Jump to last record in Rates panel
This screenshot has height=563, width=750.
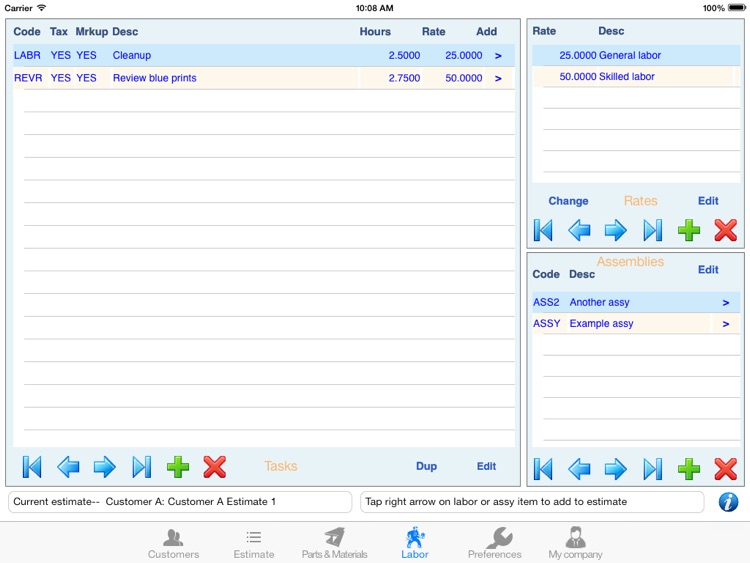[652, 230]
